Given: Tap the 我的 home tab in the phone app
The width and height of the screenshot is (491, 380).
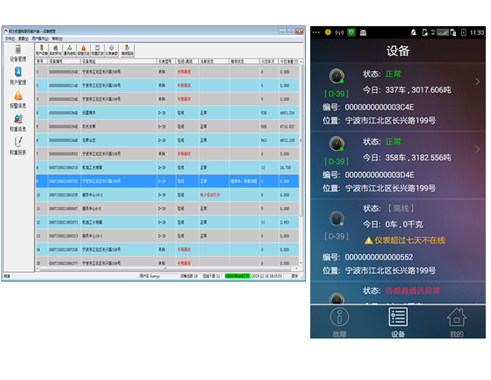Looking at the screenshot, I should click(x=457, y=322).
